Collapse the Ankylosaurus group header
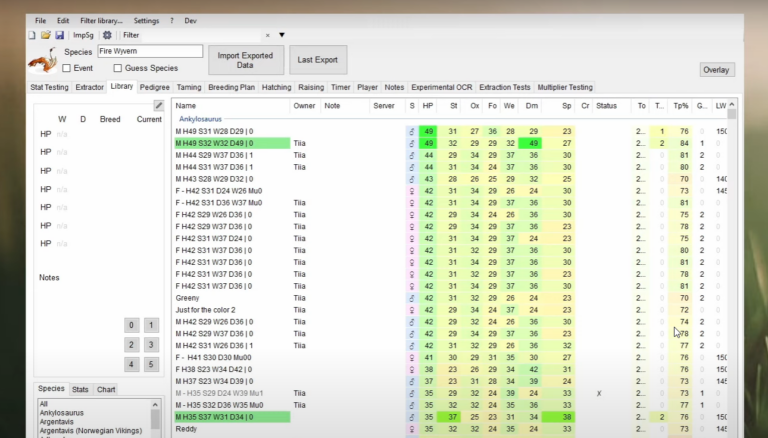This screenshot has width=768, height=438. 200,119
